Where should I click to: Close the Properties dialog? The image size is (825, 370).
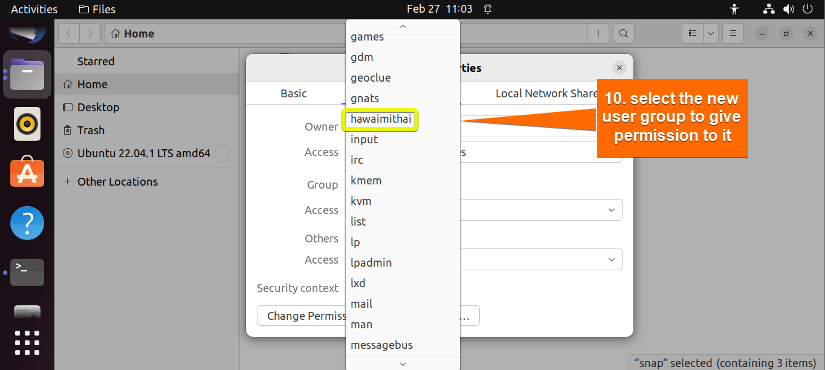(x=619, y=68)
